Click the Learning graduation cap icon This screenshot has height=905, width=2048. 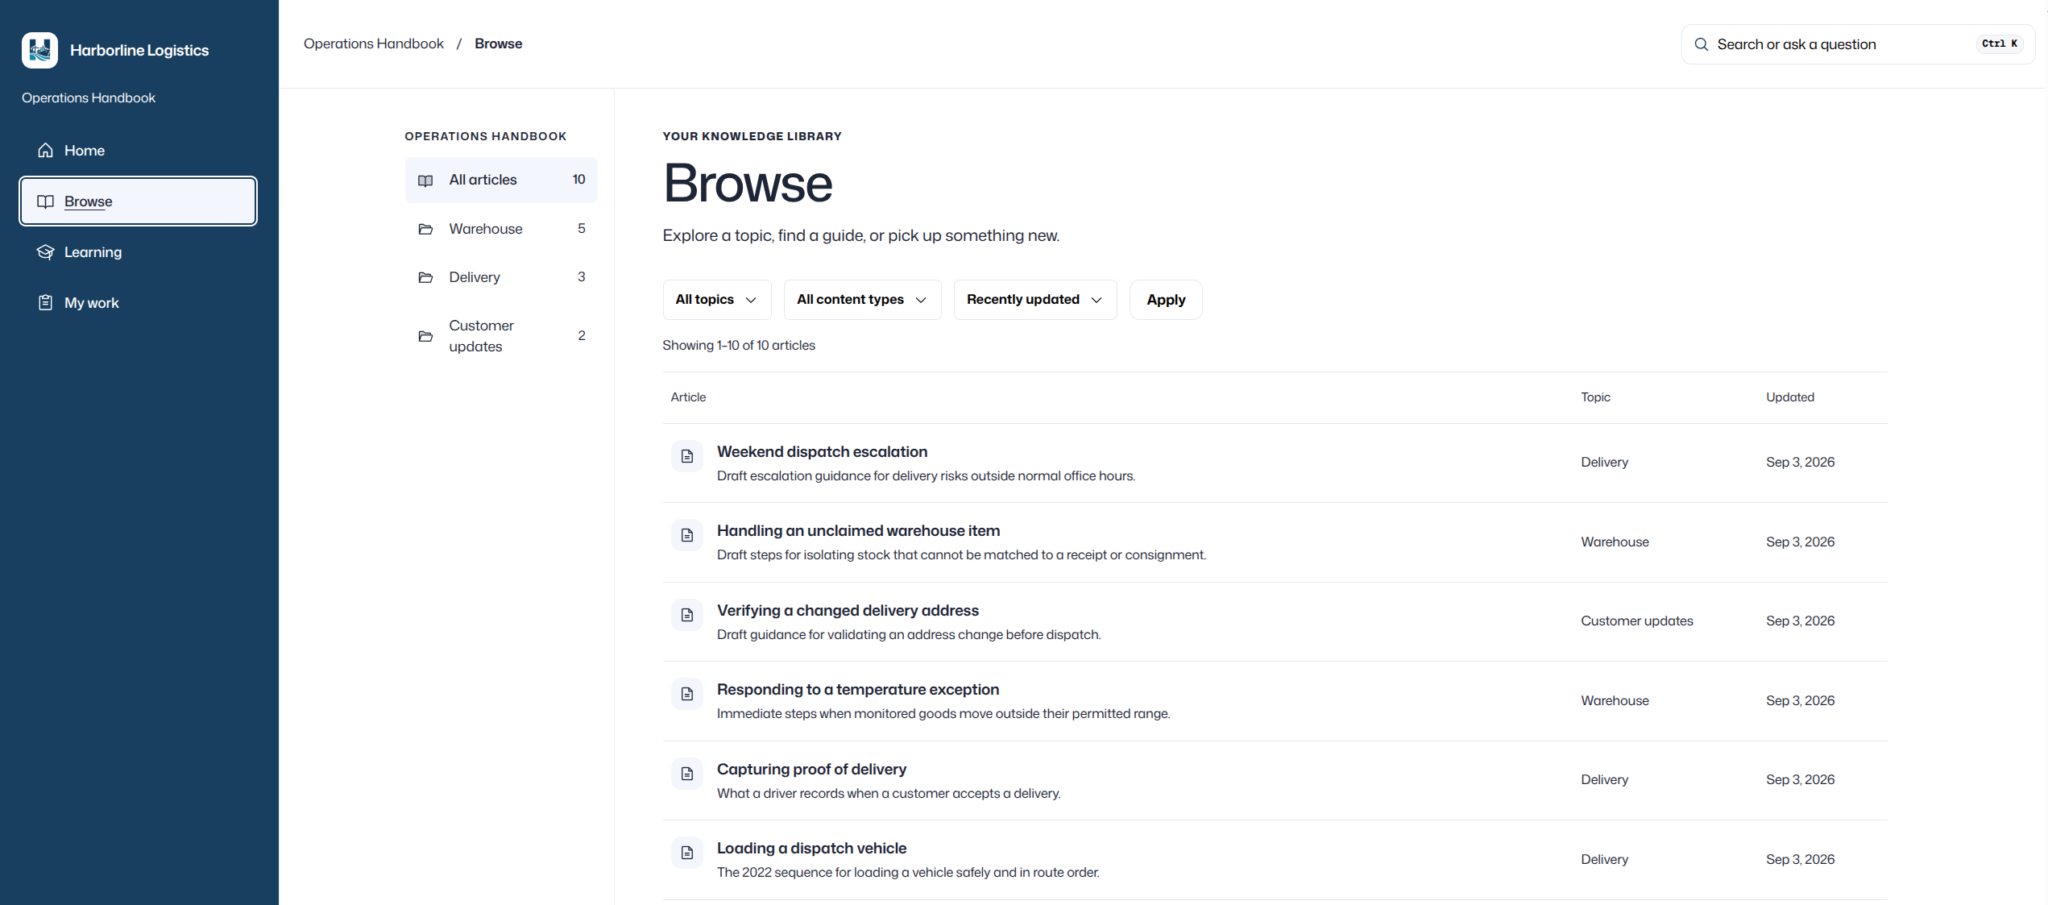click(x=45, y=252)
